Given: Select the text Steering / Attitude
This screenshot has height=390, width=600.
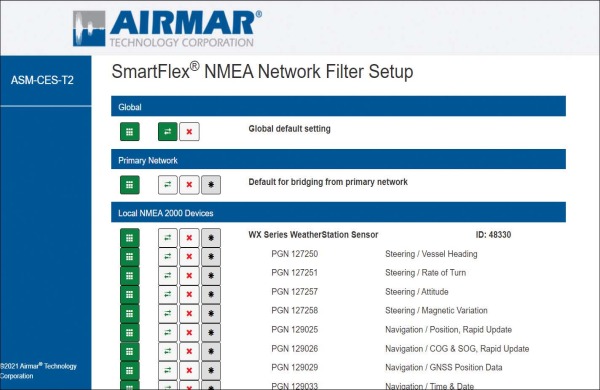Looking at the screenshot, I should tap(417, 292).
